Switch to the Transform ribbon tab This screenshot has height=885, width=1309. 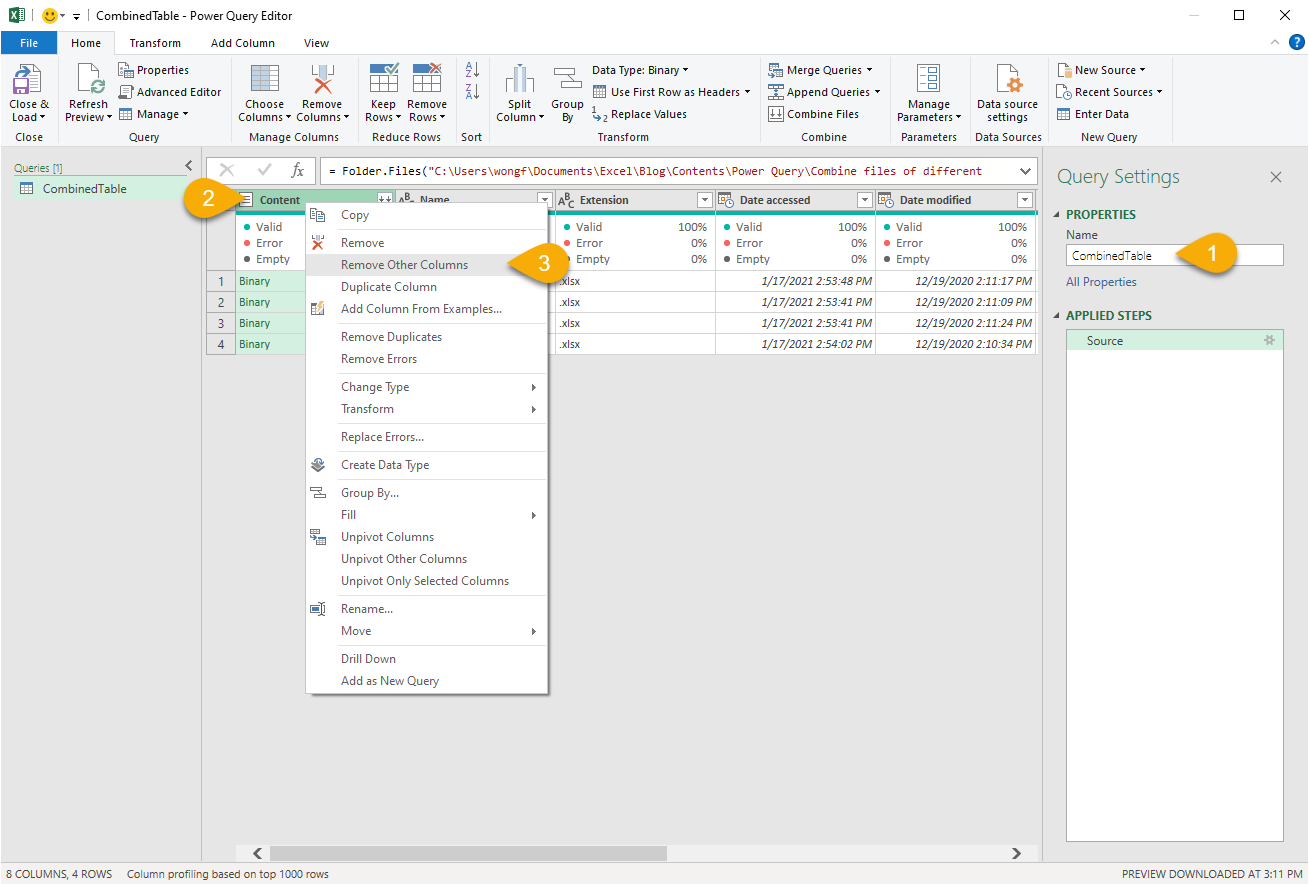click(x=154, y=43)
